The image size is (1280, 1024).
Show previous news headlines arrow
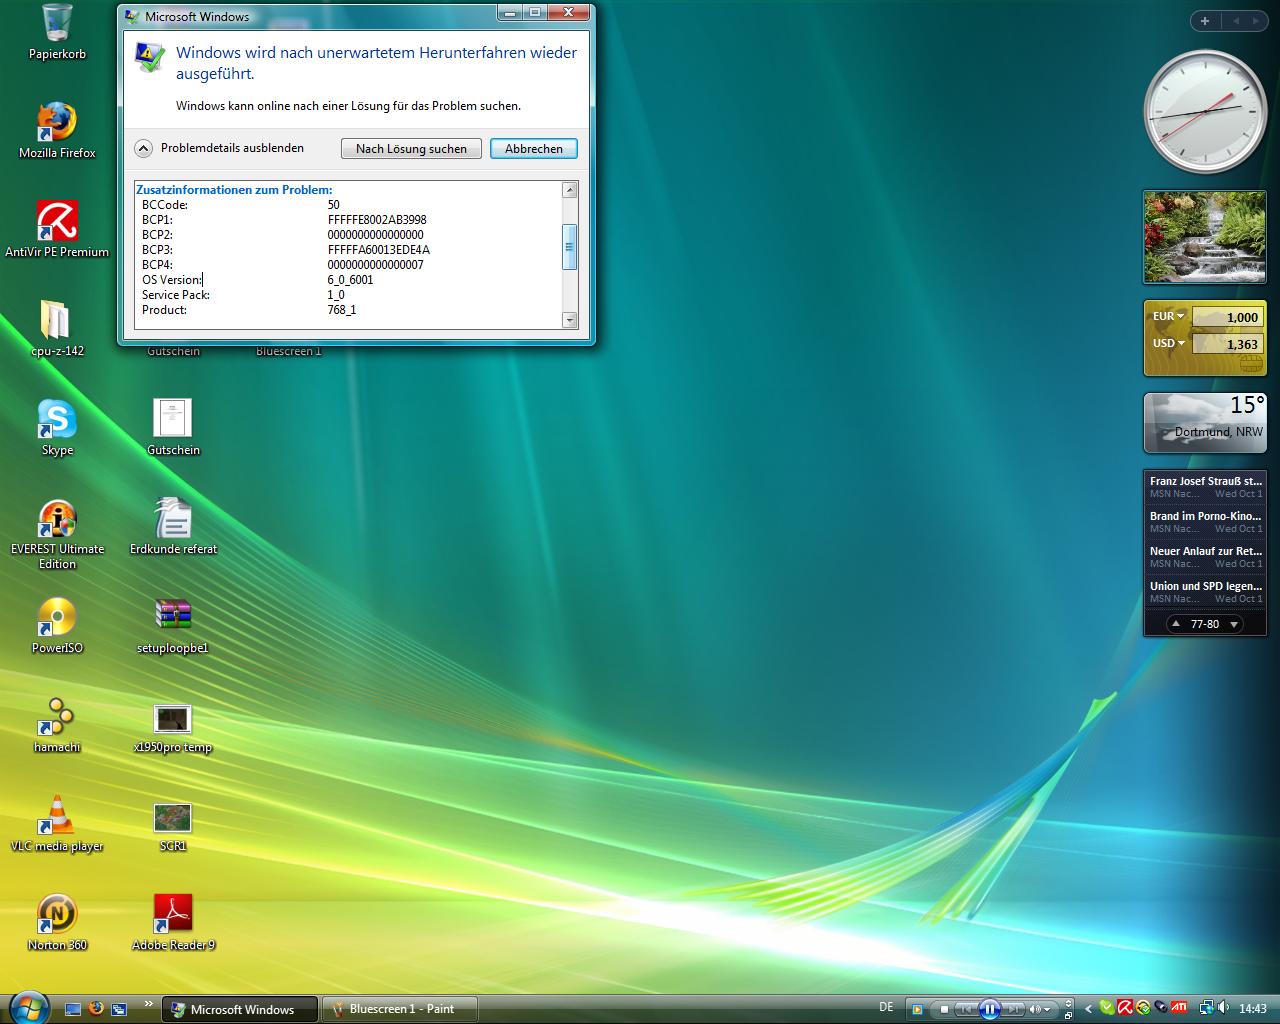[1175, 624]
